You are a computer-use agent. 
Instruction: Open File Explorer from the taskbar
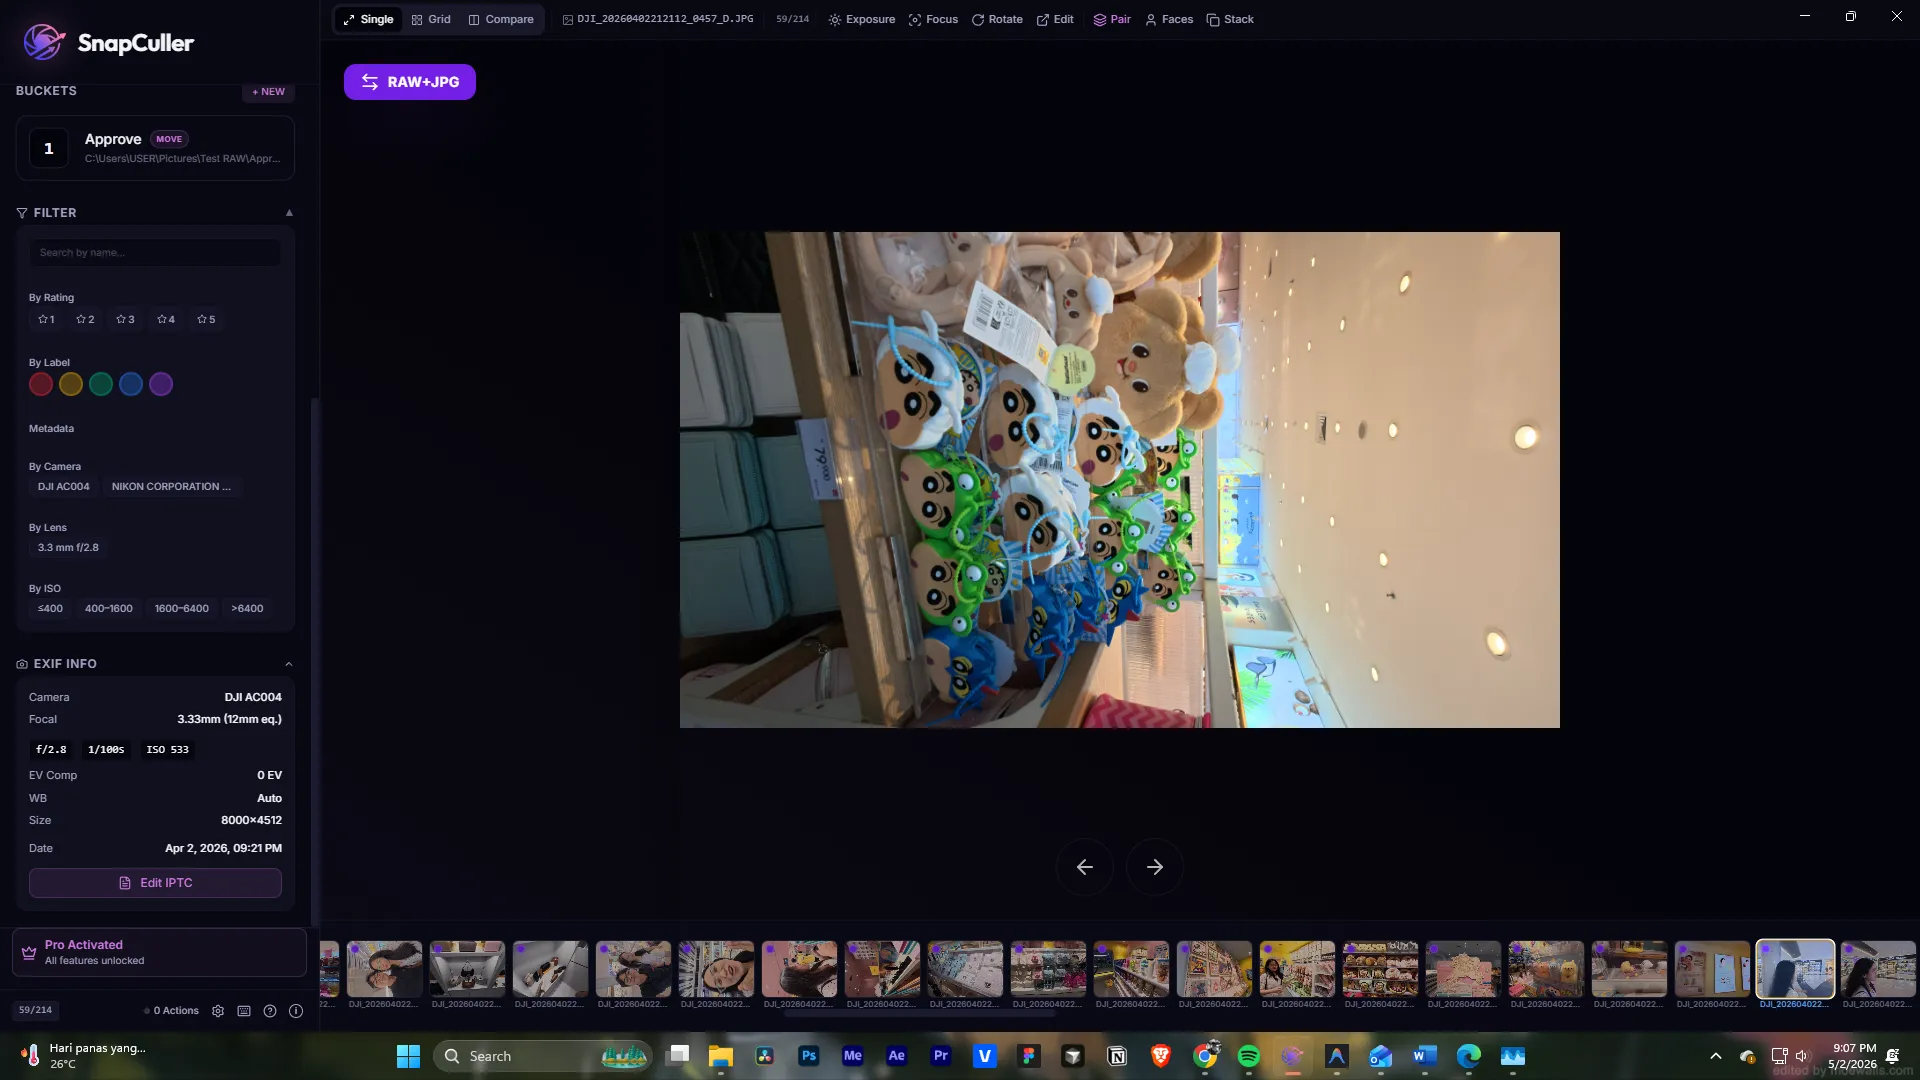721,1056
